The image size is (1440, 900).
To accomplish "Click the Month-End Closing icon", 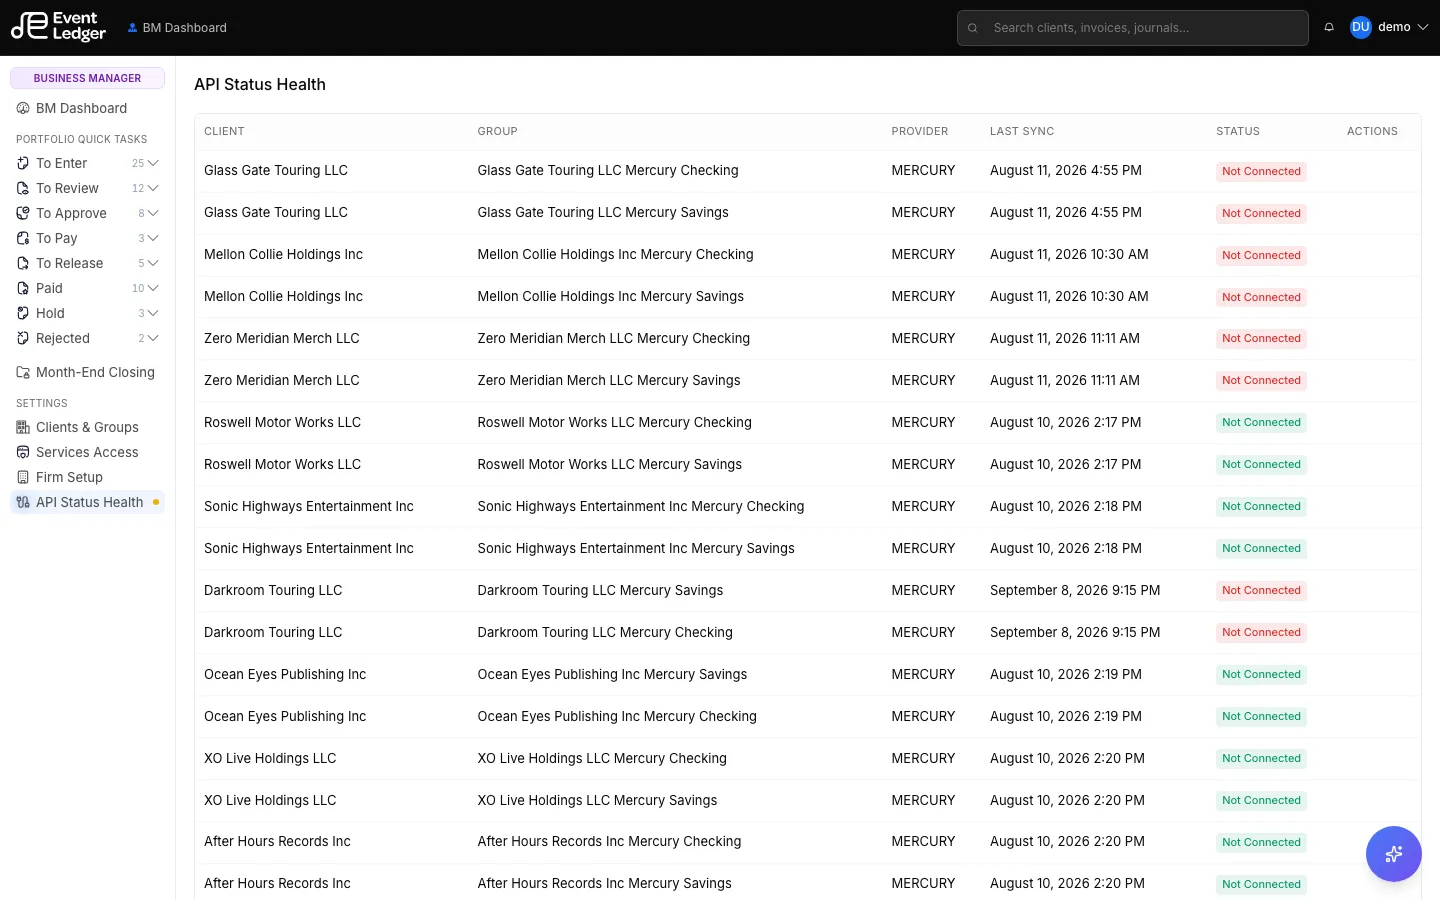I will (x=23, y=372).
